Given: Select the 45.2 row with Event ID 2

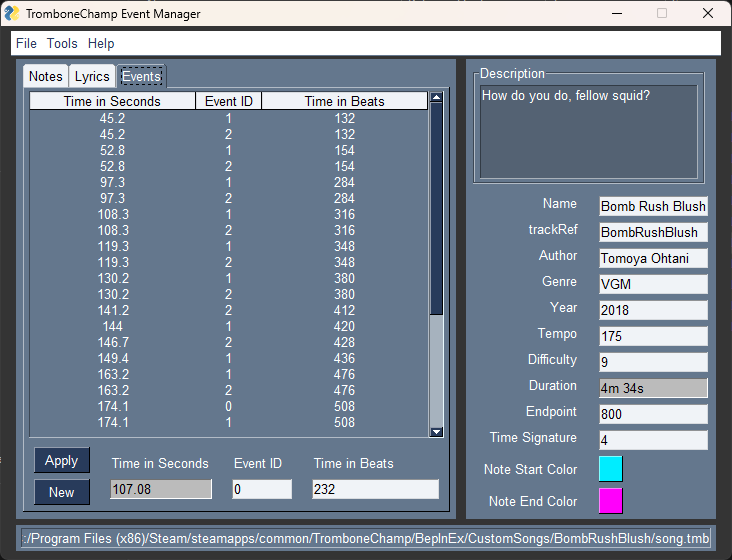Looking at the screenshot, I should [x=228, y=134].
